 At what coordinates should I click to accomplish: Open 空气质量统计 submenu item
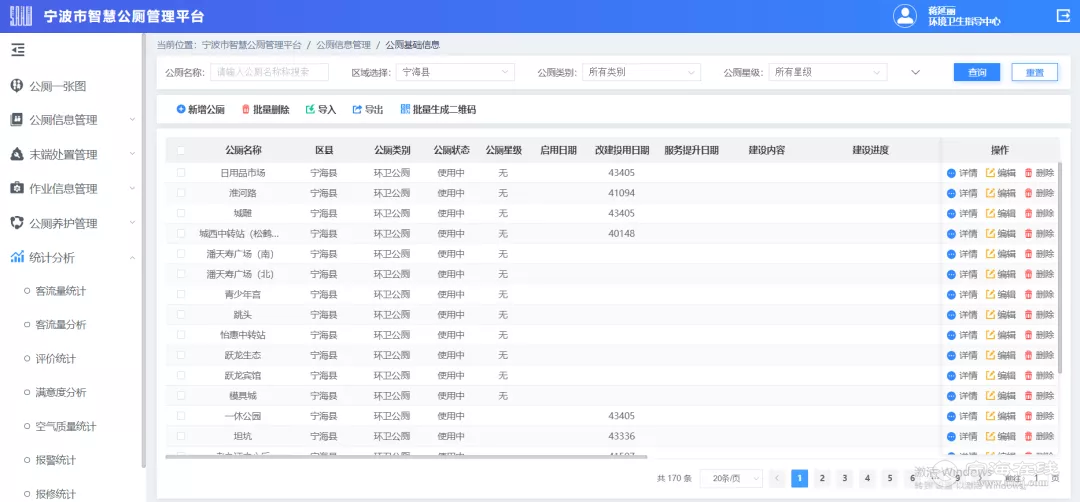point(65,426)
